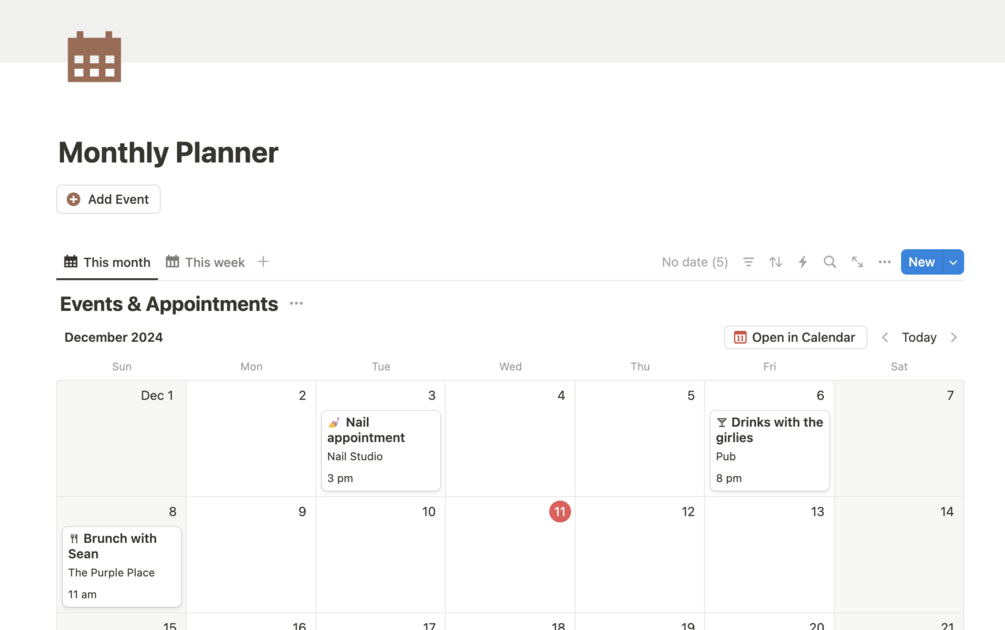Image resolution: width=1005 pixels, height=630 pixels.
Task: Select the highlighted red date 11
Action: point(560,512)
